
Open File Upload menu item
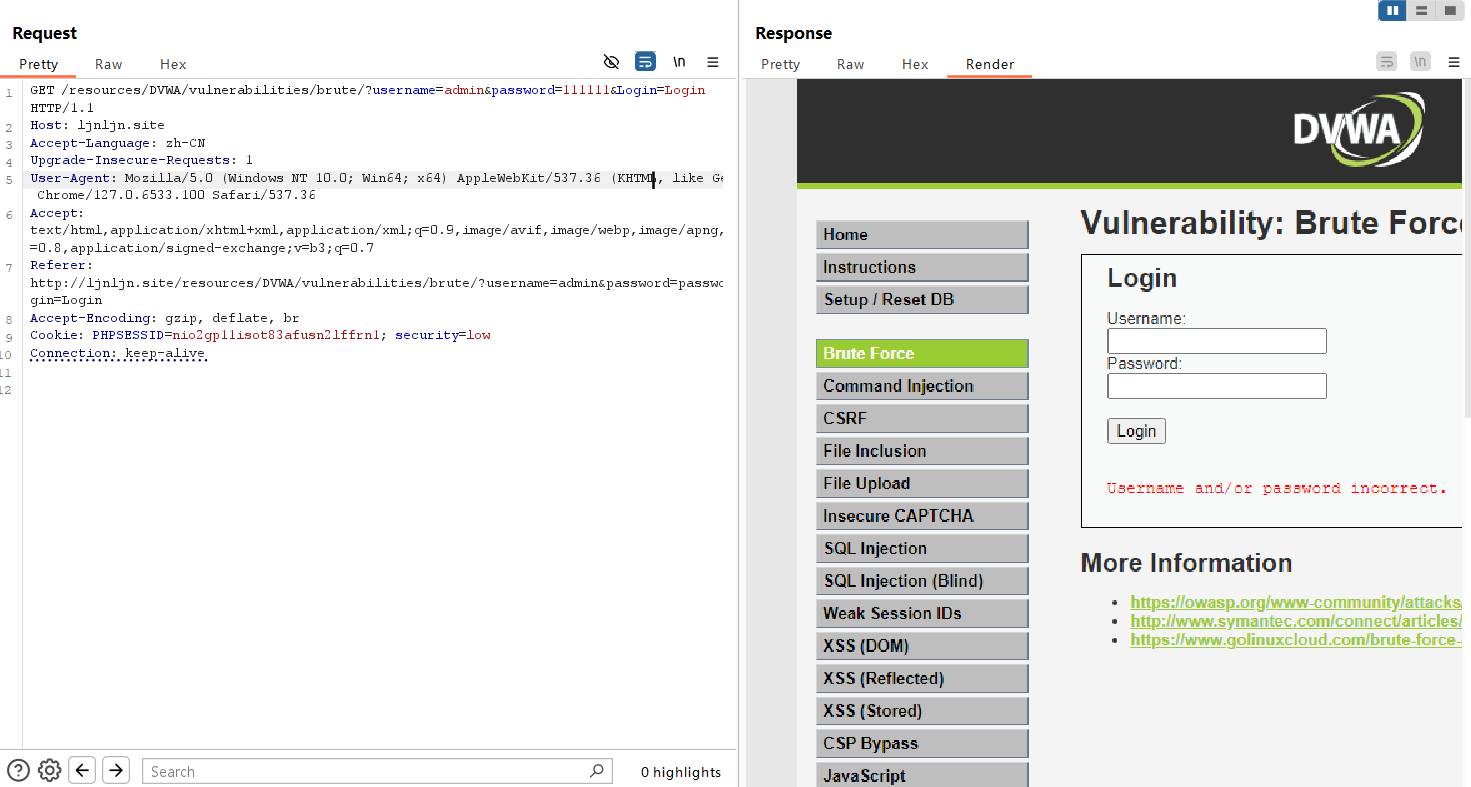922,483
